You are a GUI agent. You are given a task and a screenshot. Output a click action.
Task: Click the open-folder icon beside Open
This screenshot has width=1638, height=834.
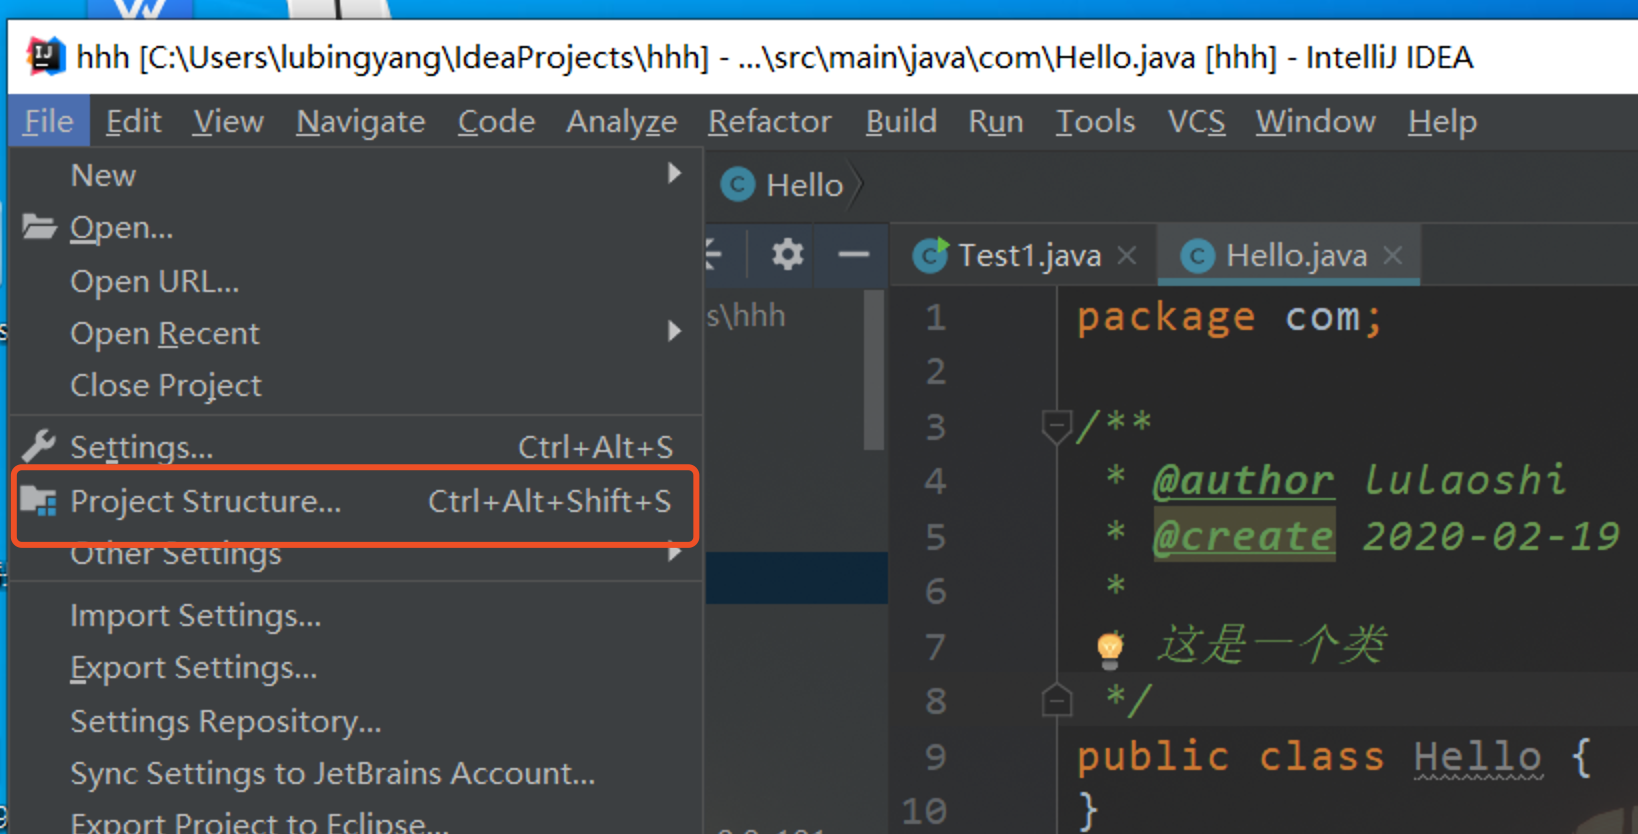(x=39, y=227)
